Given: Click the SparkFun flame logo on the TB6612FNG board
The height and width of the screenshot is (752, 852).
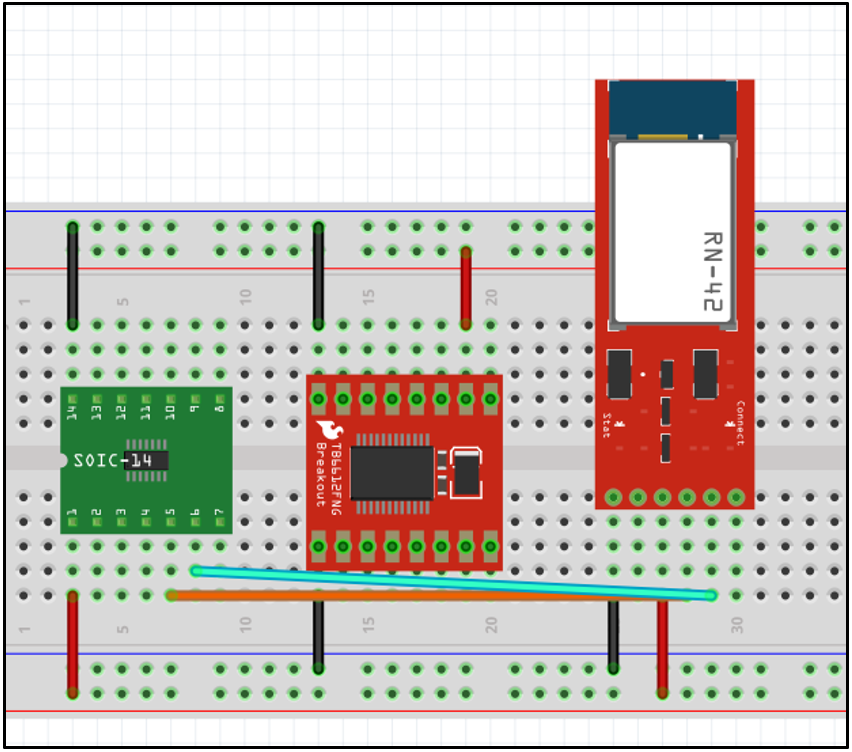Looking at the screenshot, I should click(x=329, y=430).
